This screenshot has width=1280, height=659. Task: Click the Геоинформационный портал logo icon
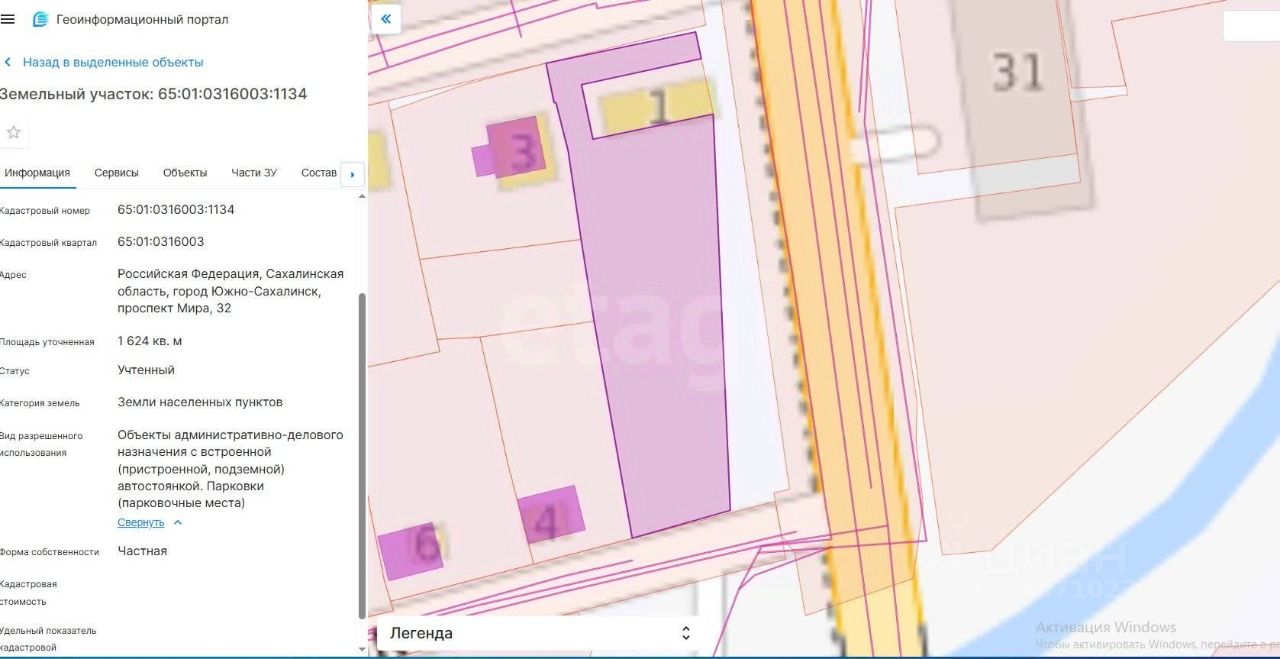click(x=40, y=19)
